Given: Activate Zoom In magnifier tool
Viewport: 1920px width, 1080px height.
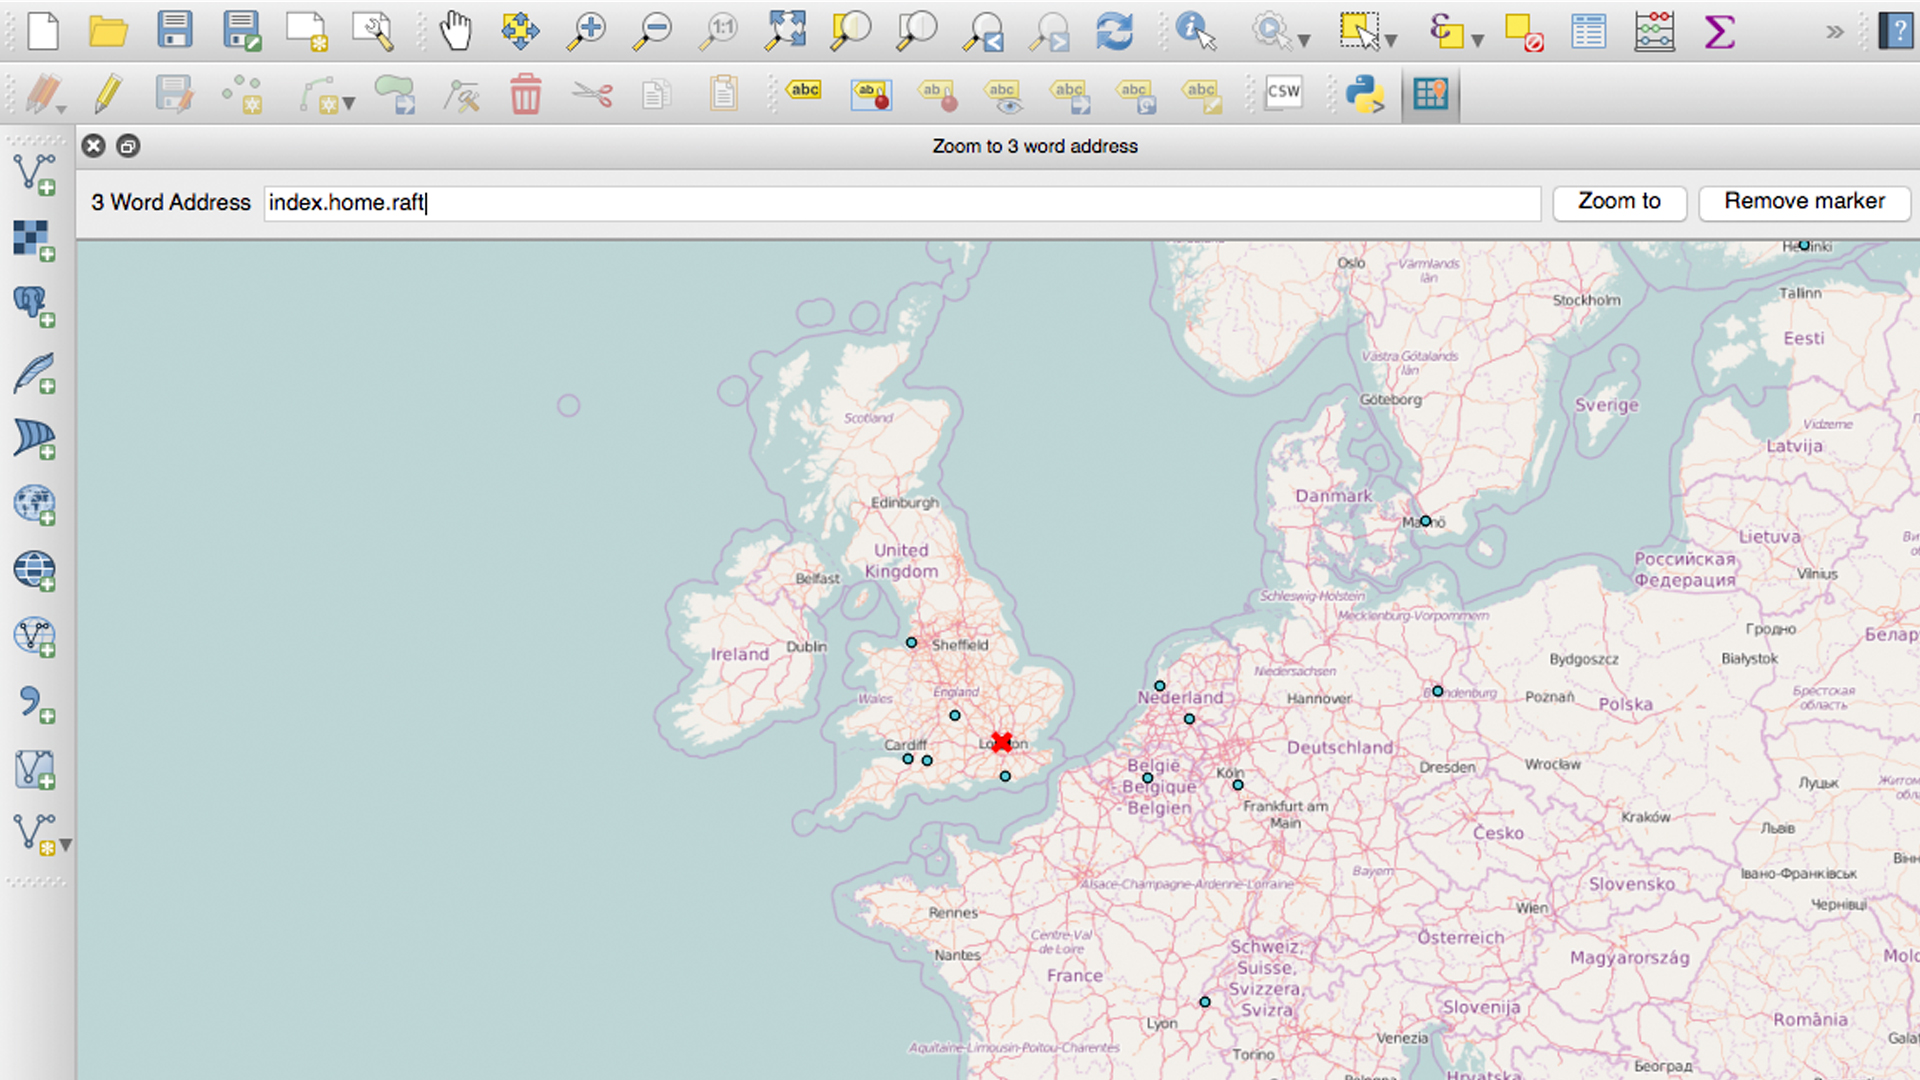Looking at the screenshot, I should point(586,31).
